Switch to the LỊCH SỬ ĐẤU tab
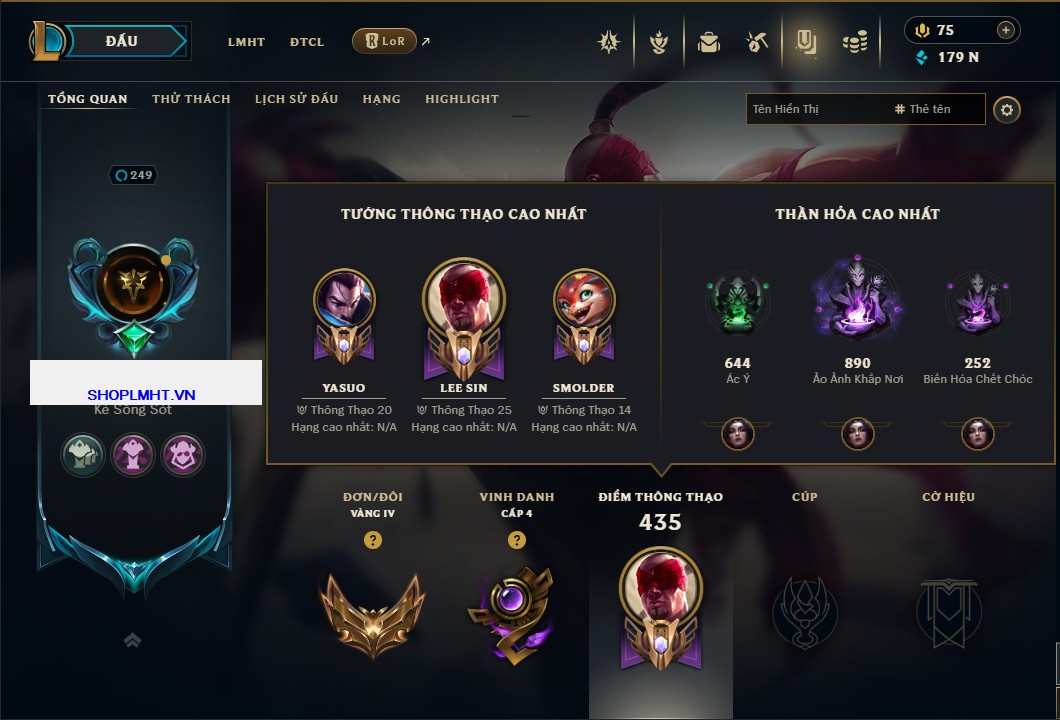 [x=296, y=99]
